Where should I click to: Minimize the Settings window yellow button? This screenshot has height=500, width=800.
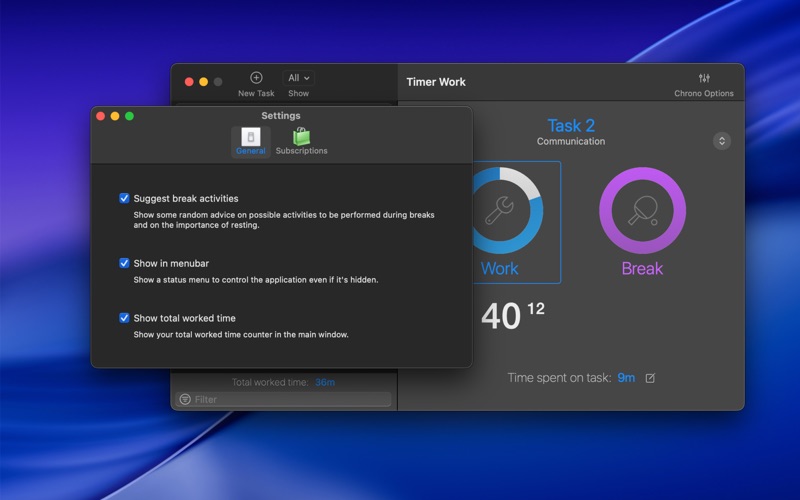pos(115,116)
